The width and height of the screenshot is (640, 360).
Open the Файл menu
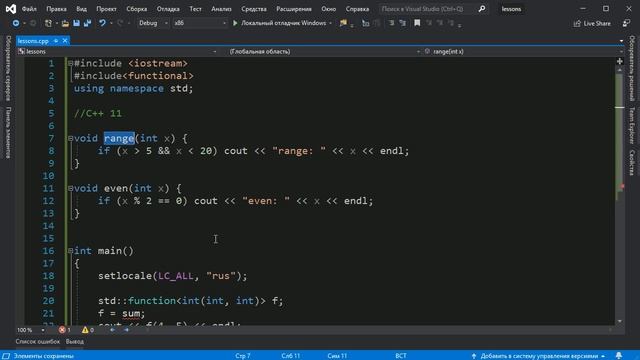point(29,9)
